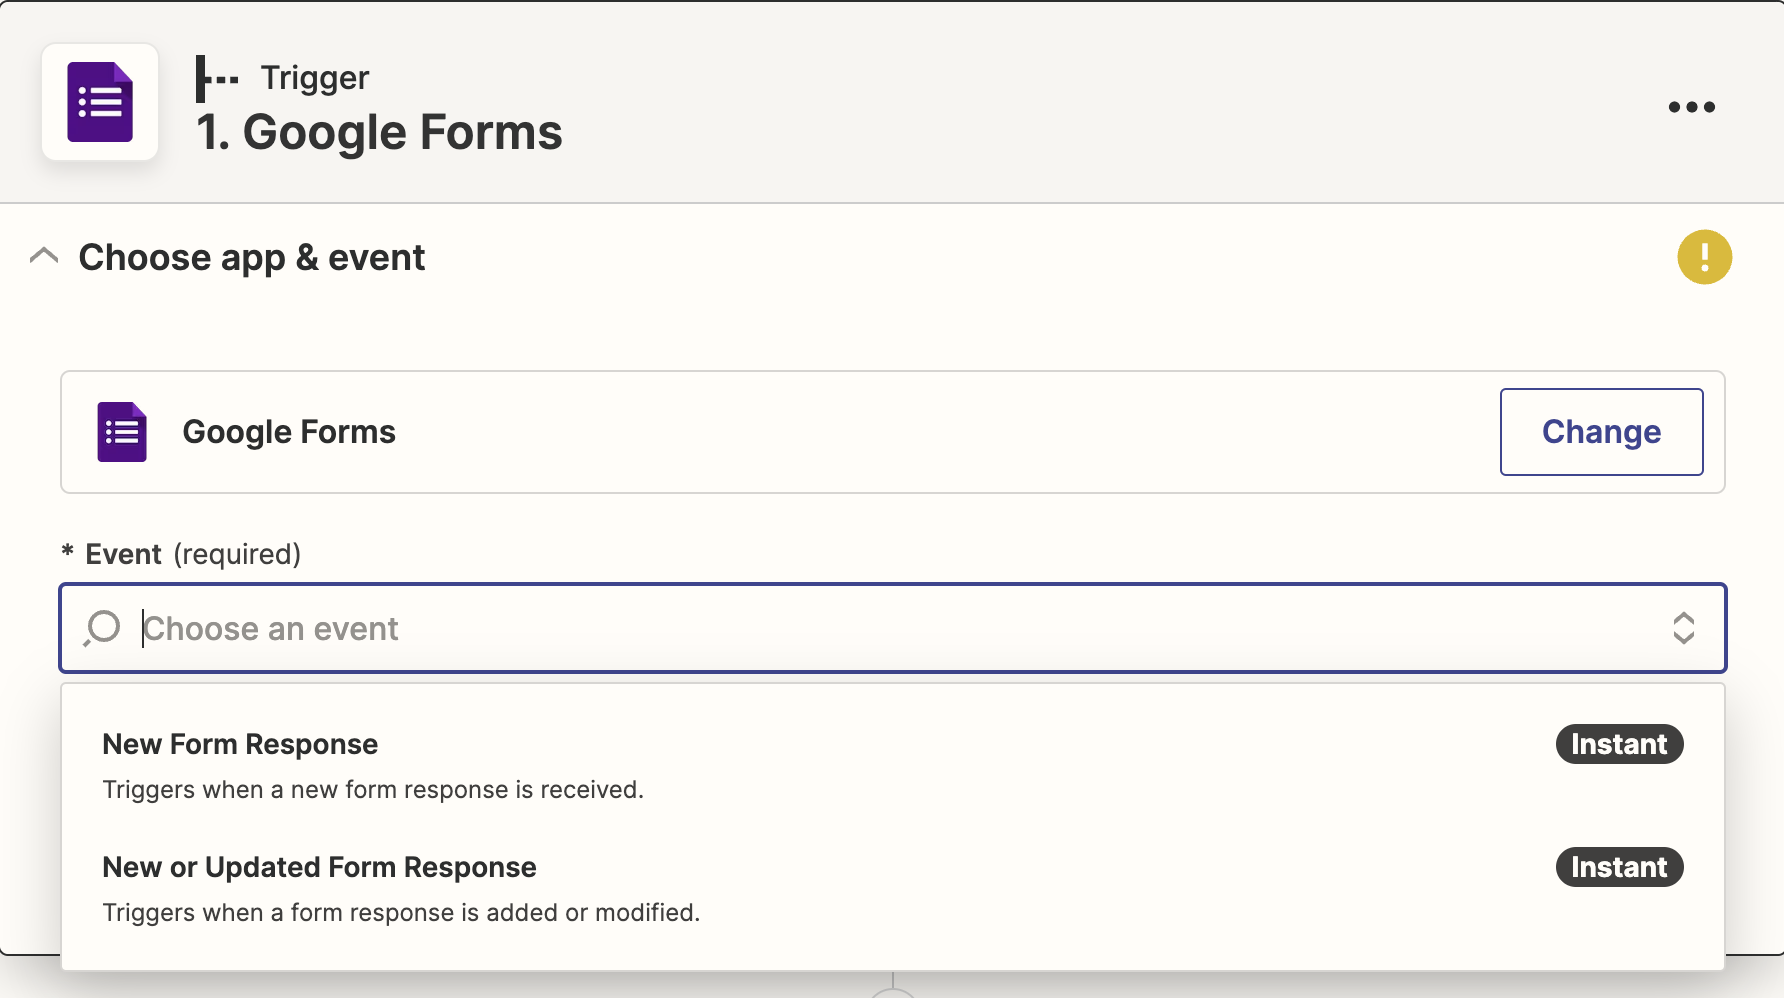Click the Instant badge beside New or Updated Form Response

point(1618,867)
